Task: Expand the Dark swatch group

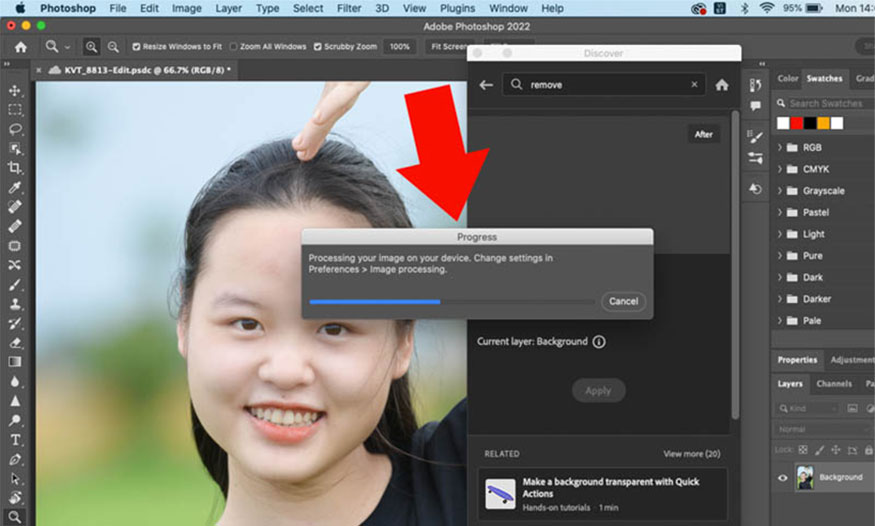Action: (x=780, y=277)
